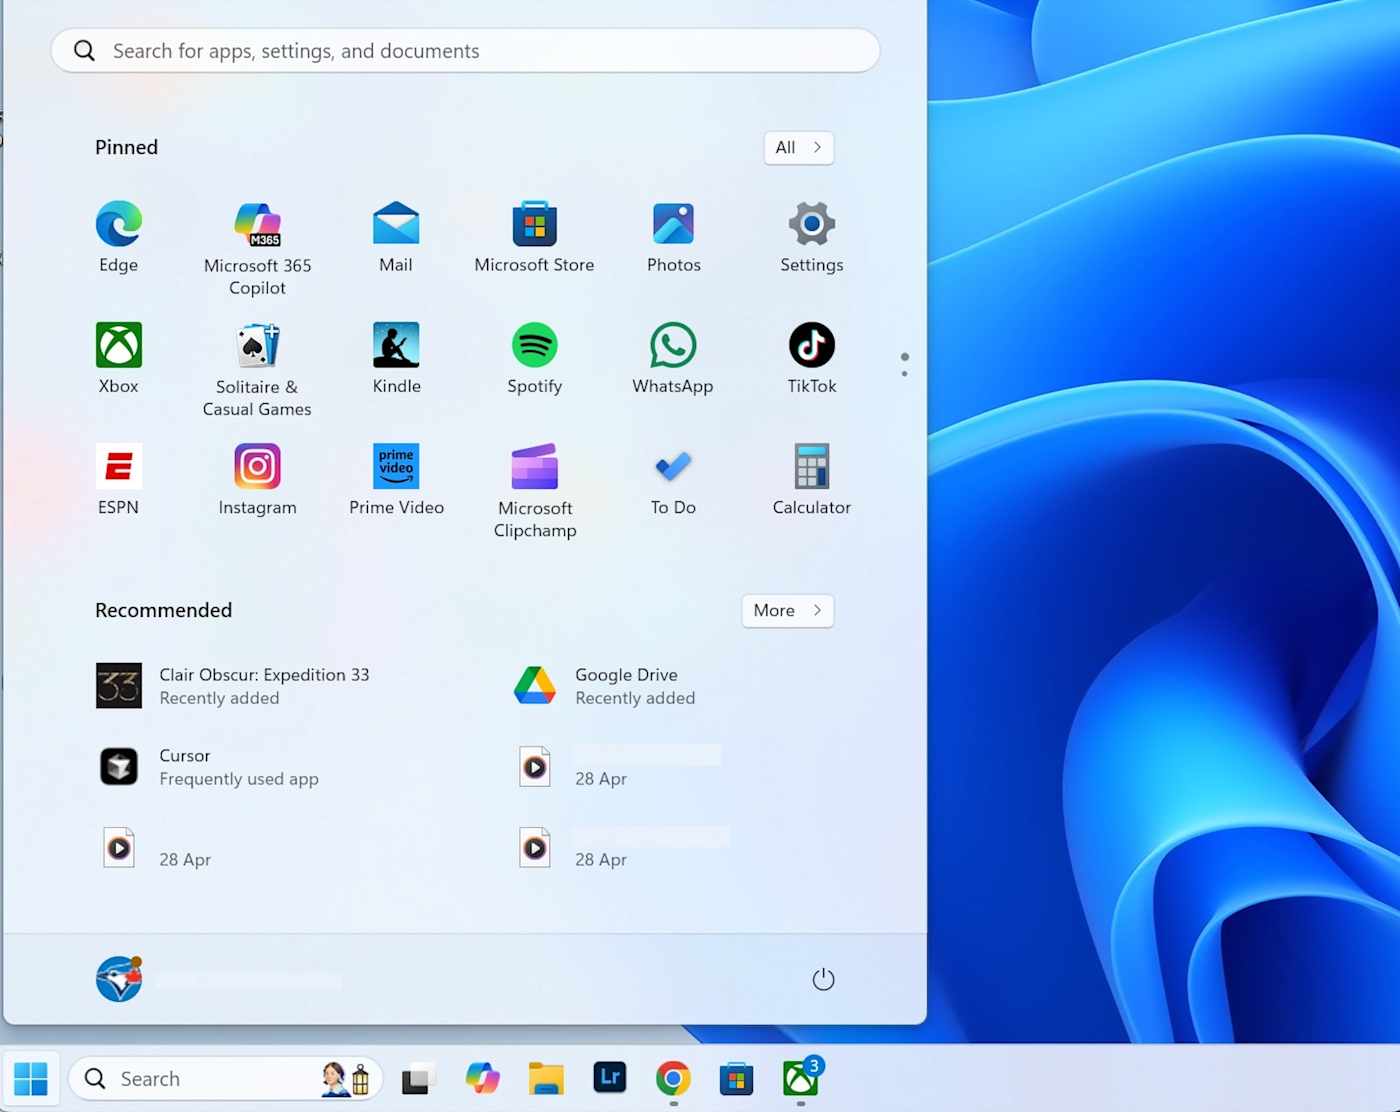Open Lightroom from the taskbar
1400x1112 pixels.
(609, 1078)
